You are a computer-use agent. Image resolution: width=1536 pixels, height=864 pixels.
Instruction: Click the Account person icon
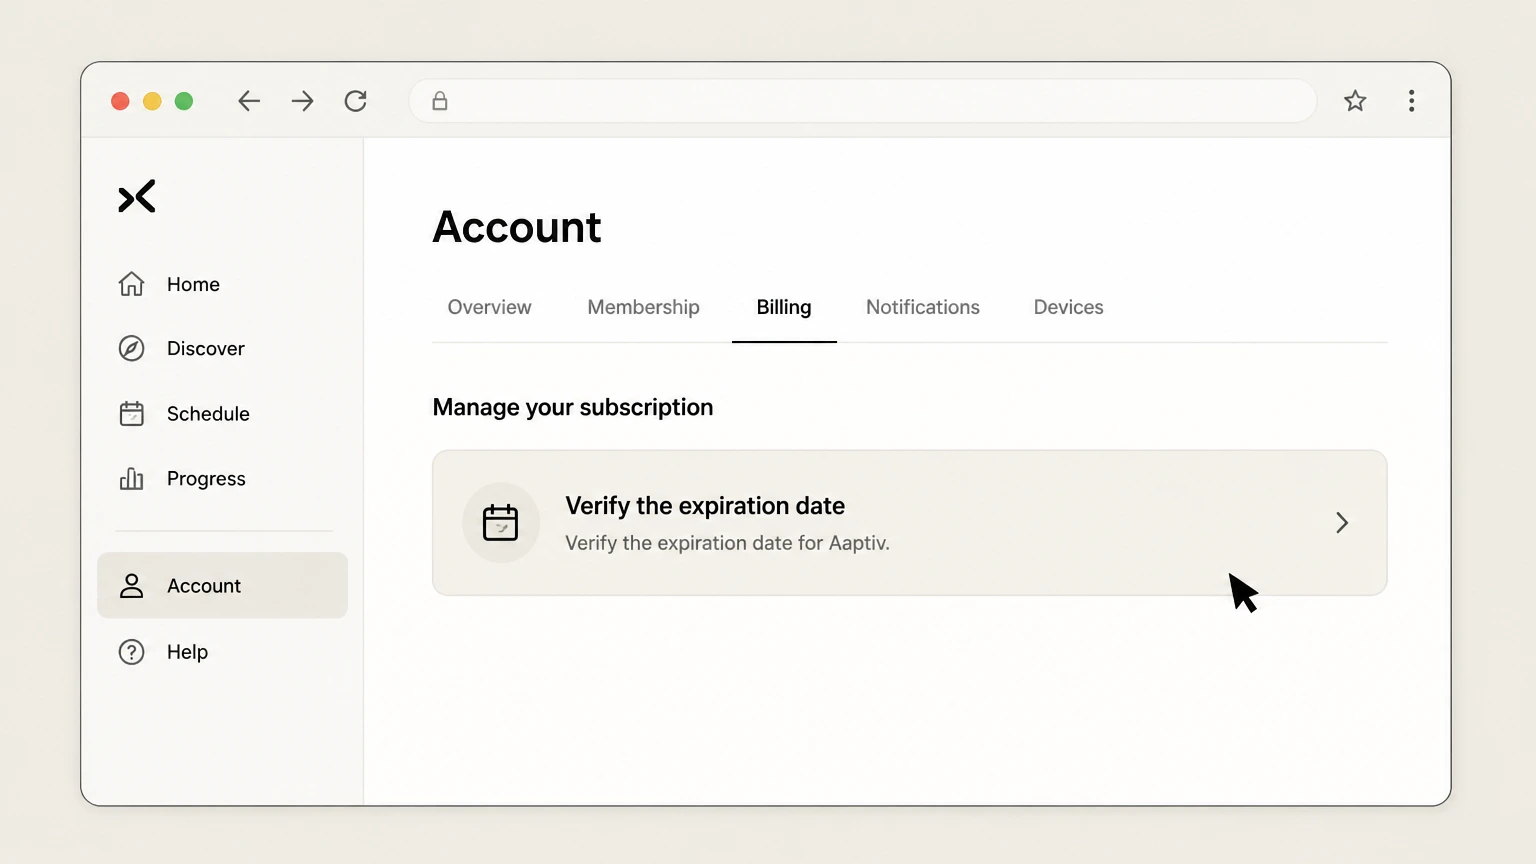131,586
